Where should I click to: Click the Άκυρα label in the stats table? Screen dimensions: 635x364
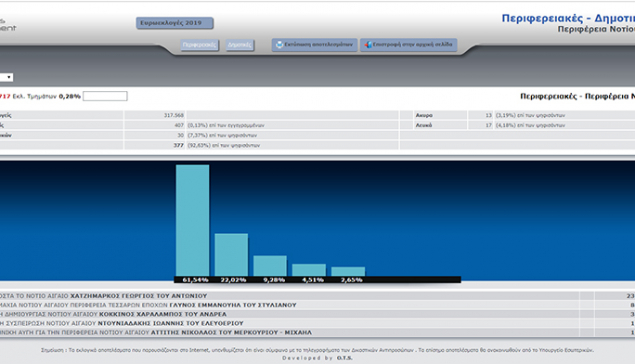[x=424, y=115]
